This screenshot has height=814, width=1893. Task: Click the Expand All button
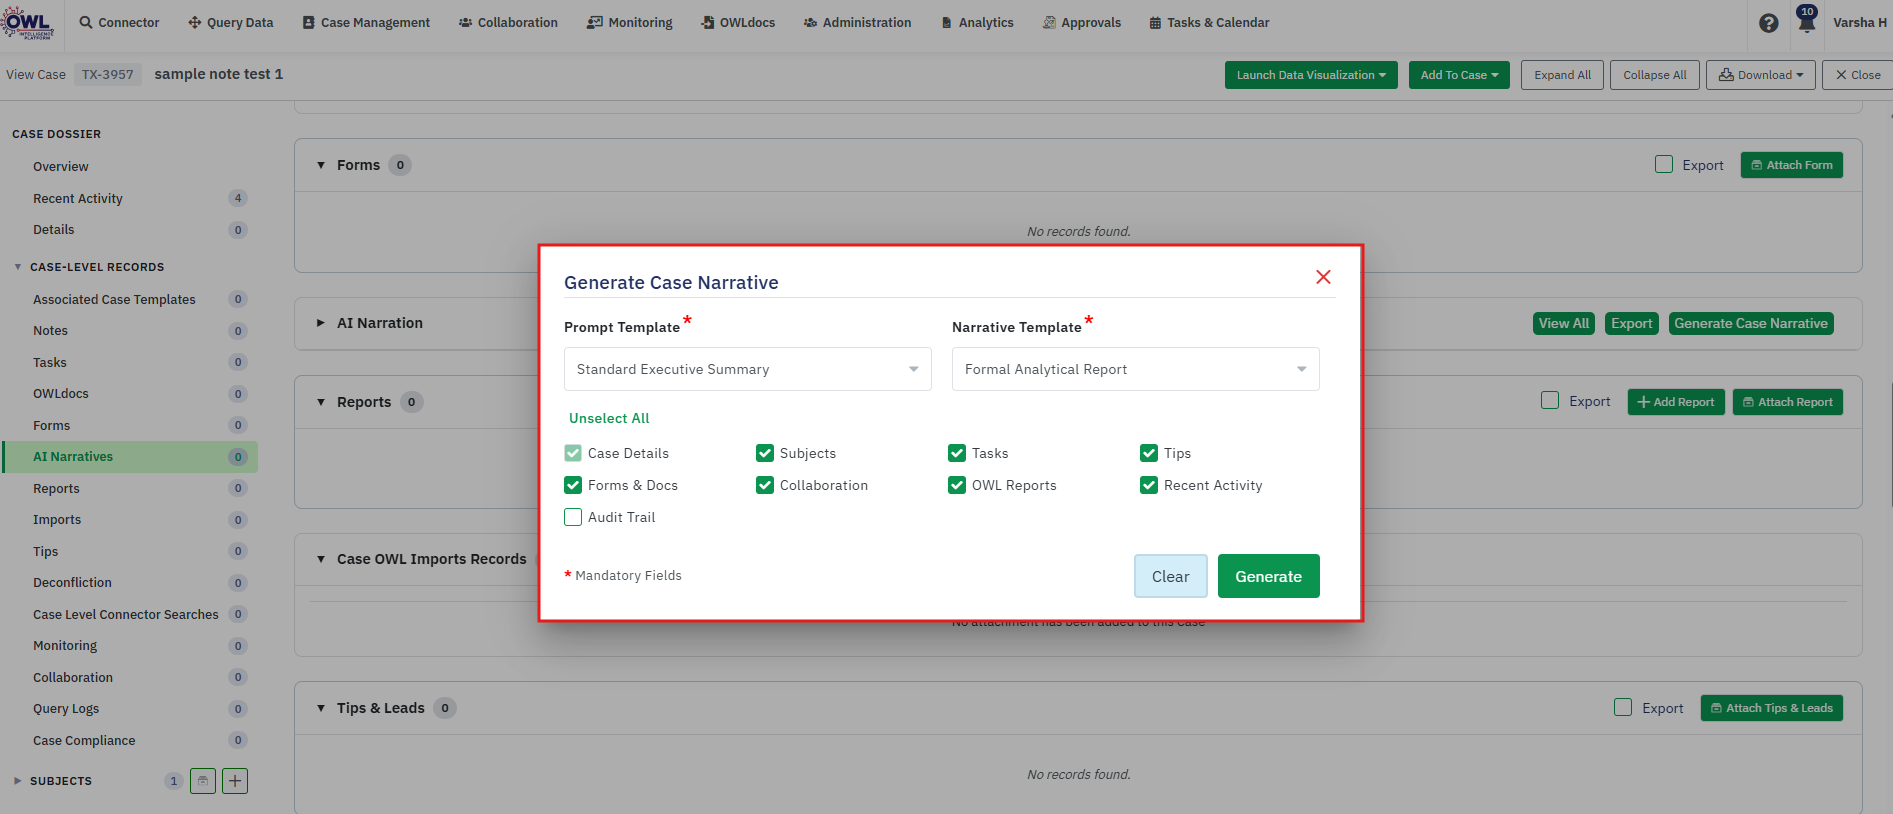(1563, 75)
